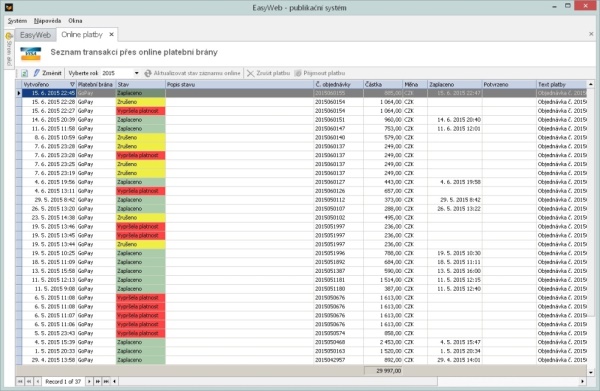The width and height of the screenshot is (600, 391).
Task: Click next page navigator button
Action: (98, 381)
